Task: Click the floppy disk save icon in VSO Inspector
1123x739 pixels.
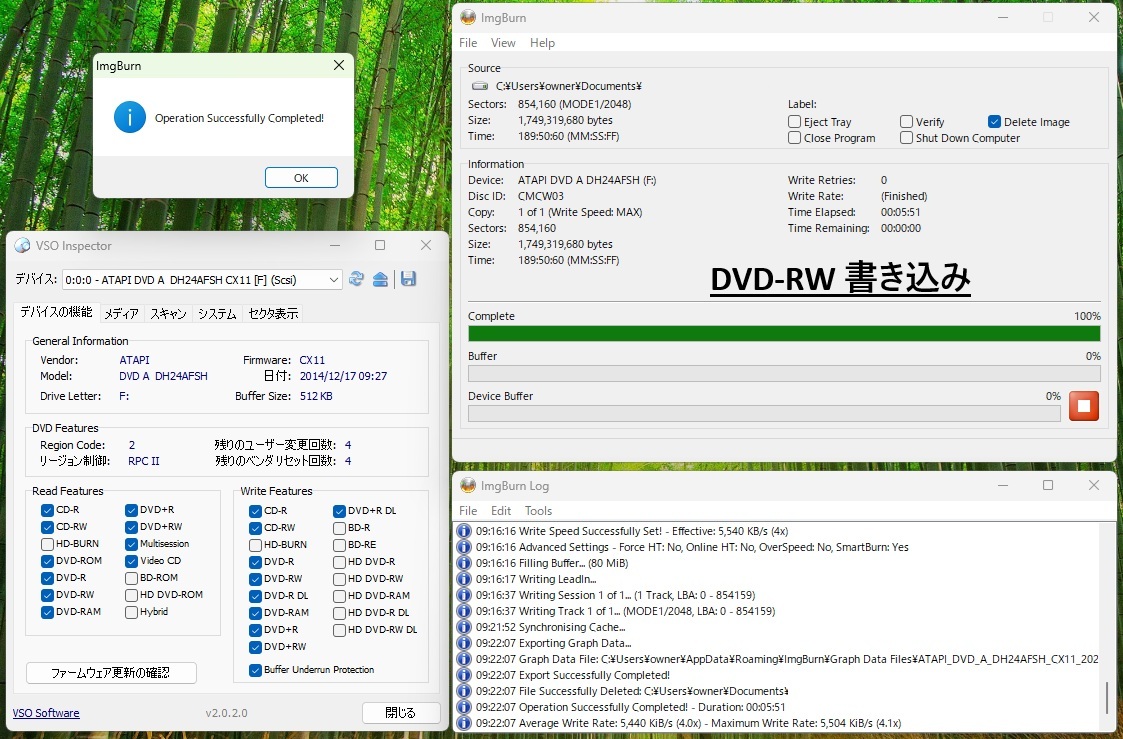Action: (x=408, y=279)
